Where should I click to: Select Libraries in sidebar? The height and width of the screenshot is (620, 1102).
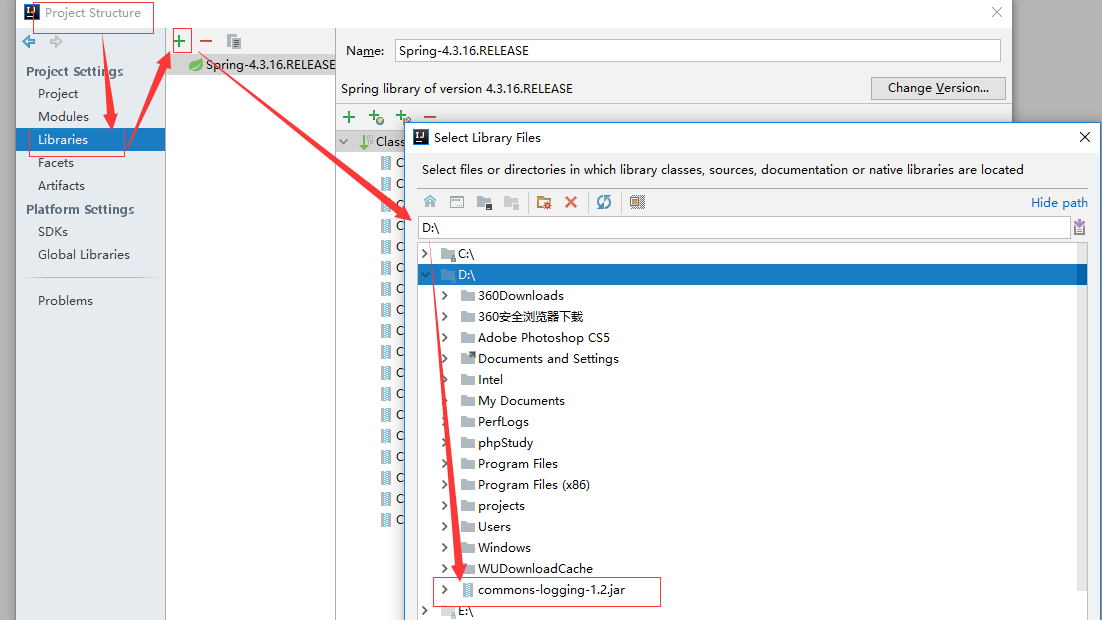[91, 139]
